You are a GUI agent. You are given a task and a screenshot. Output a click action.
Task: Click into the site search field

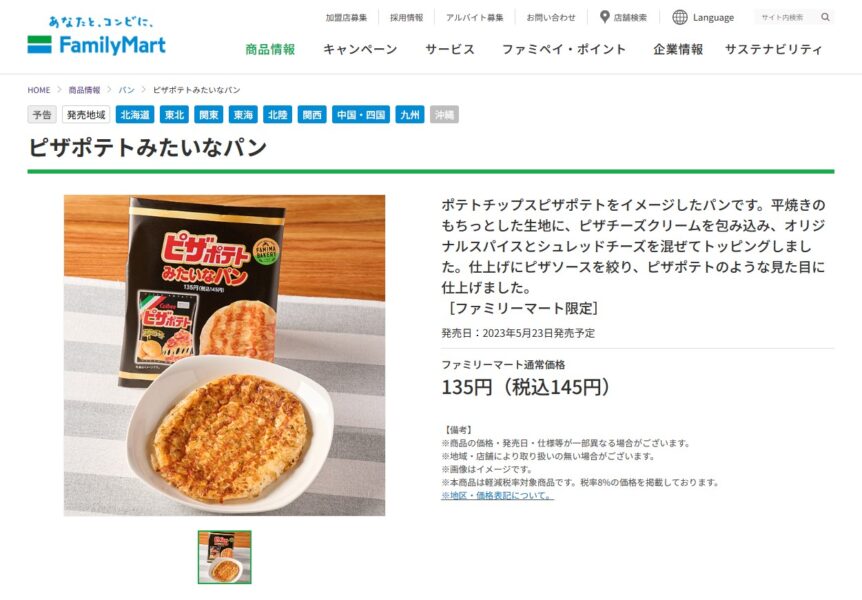click(x=787, y=17)
